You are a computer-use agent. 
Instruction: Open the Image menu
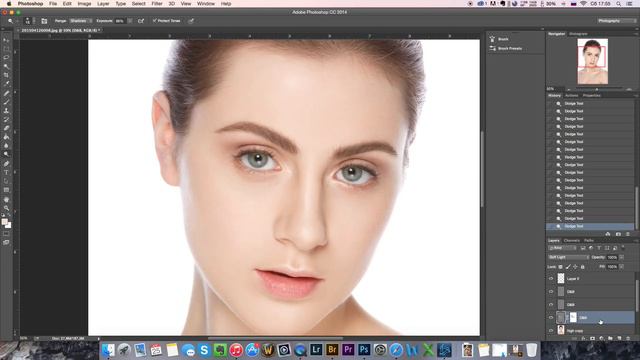(84, 4)
